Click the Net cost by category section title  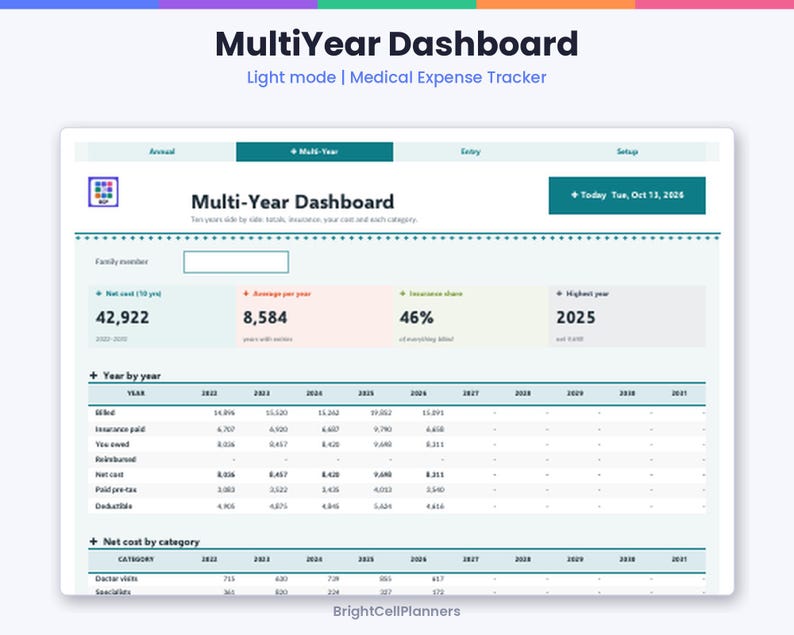pyautogui.click(x=151, y=542)
